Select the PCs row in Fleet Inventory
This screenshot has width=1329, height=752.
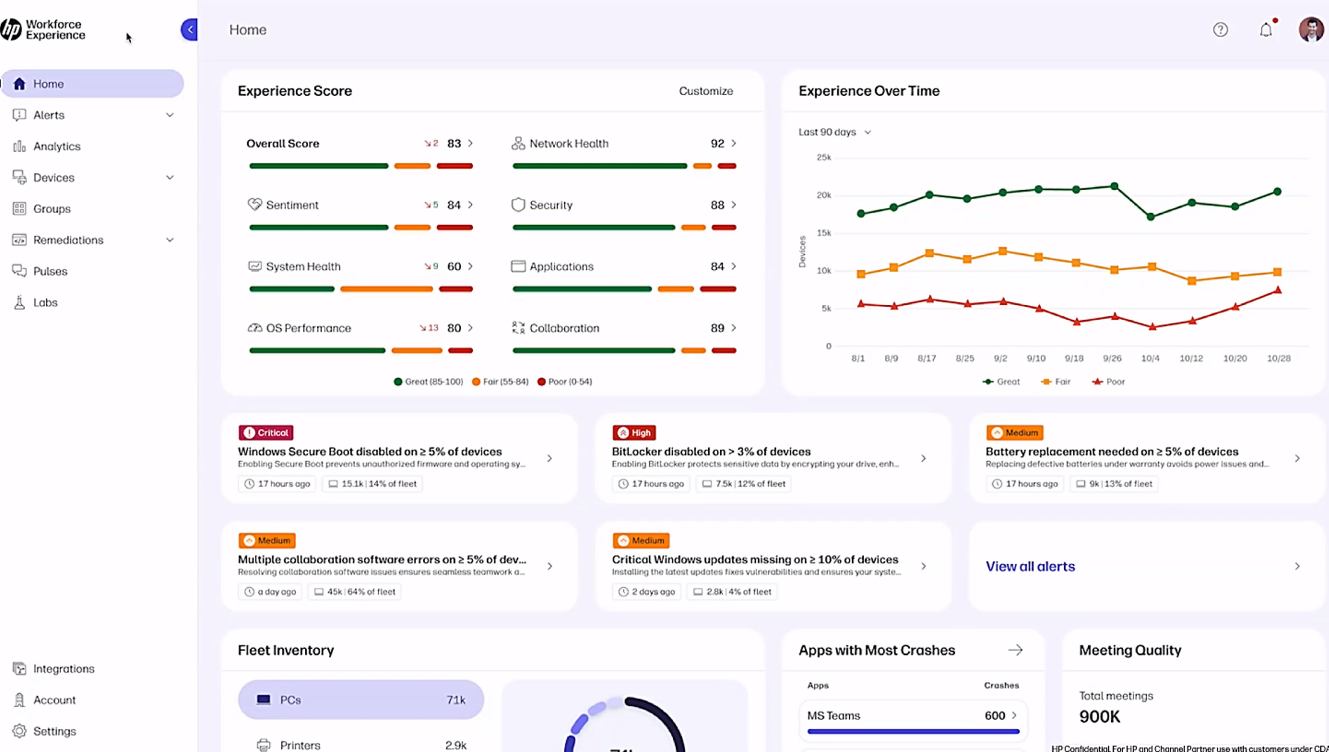pyautogui.click(x=361, y=700)
